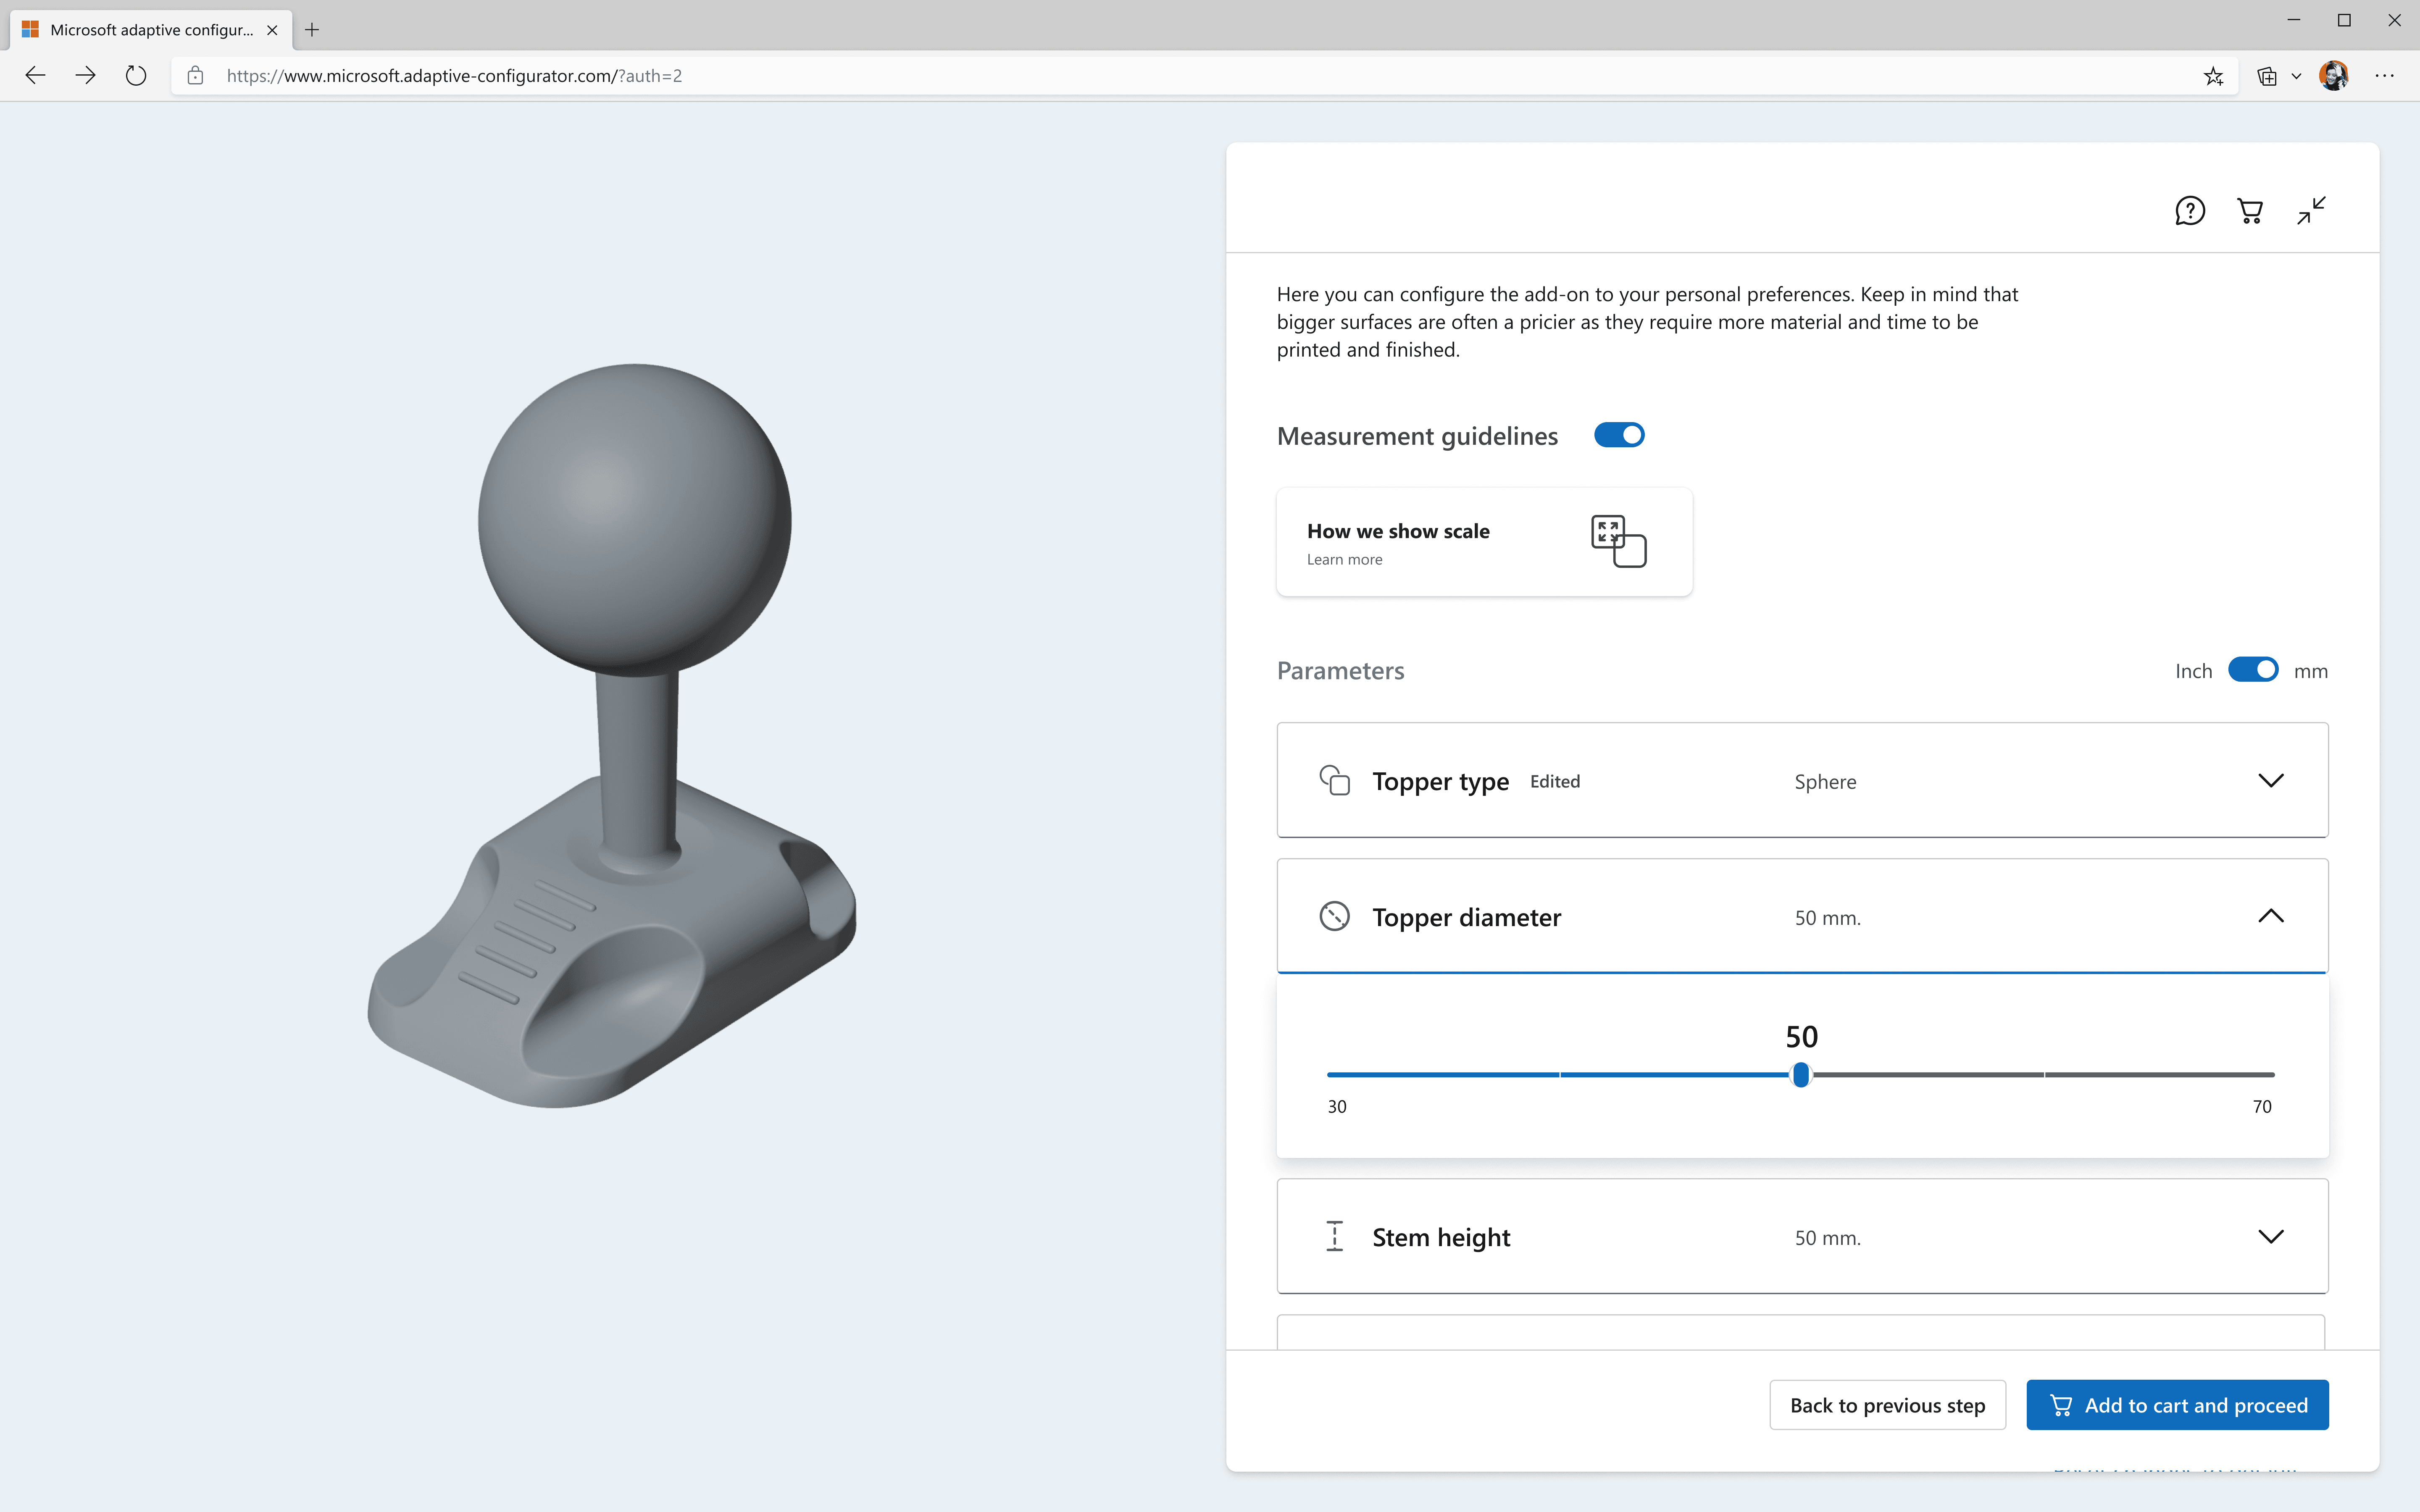Click the '50 mm.' value in Topper diameter row
The height and width of the screenshot is (1512, 2420).
(1827, 918)
